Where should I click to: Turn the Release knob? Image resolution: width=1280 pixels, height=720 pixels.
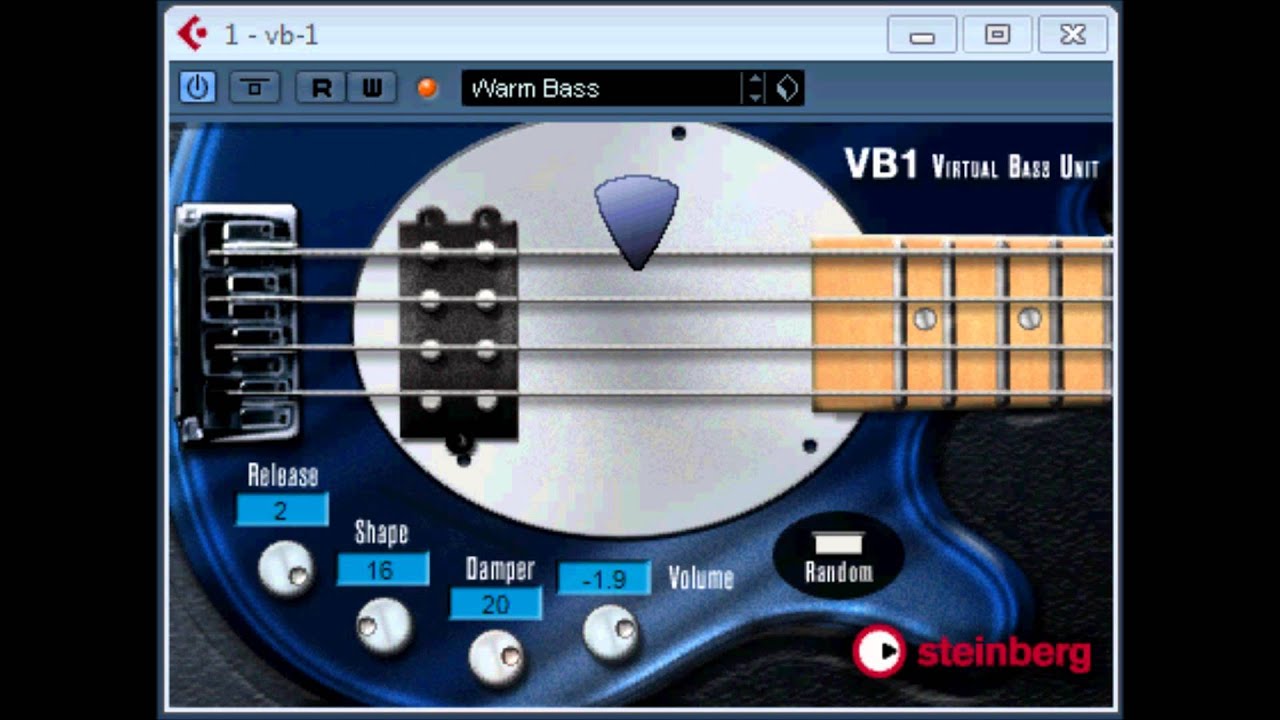click(286, 569)
